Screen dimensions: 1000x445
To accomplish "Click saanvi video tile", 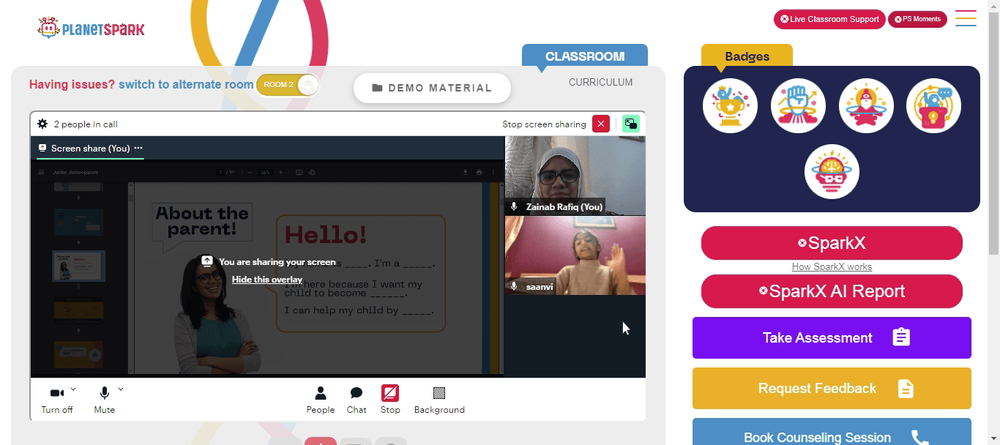I will click(575, 256).
